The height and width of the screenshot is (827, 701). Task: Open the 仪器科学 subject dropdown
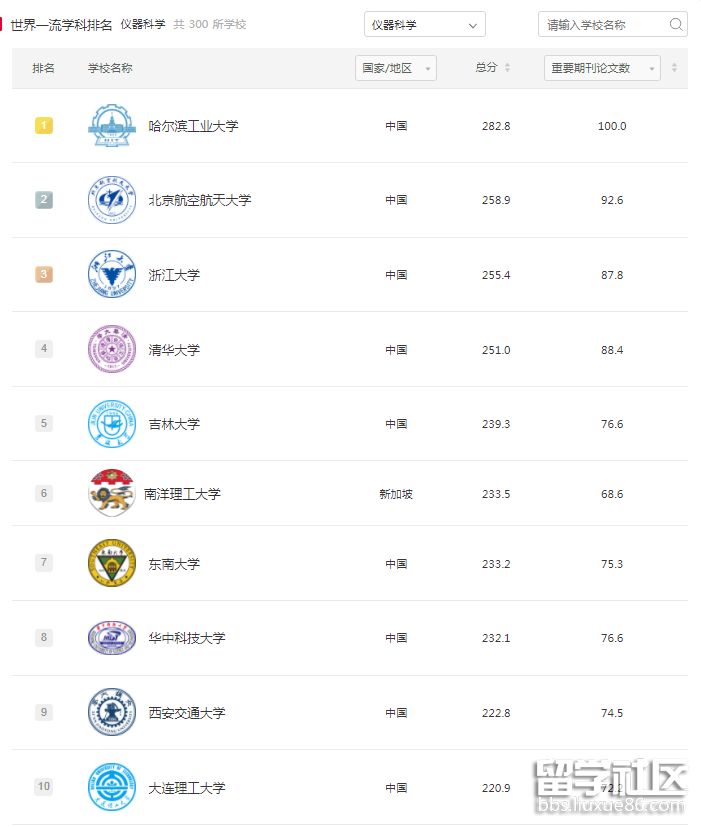coord(425,25)
